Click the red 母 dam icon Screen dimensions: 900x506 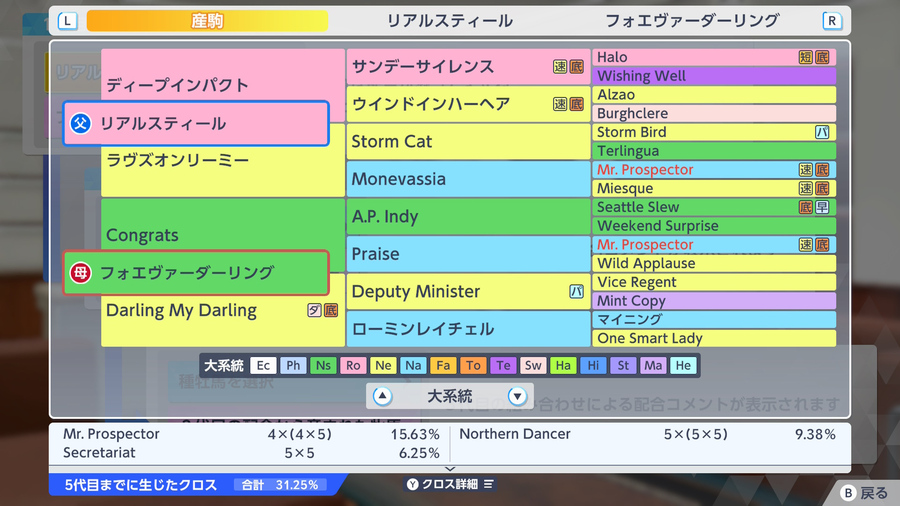tap(80, 273)
